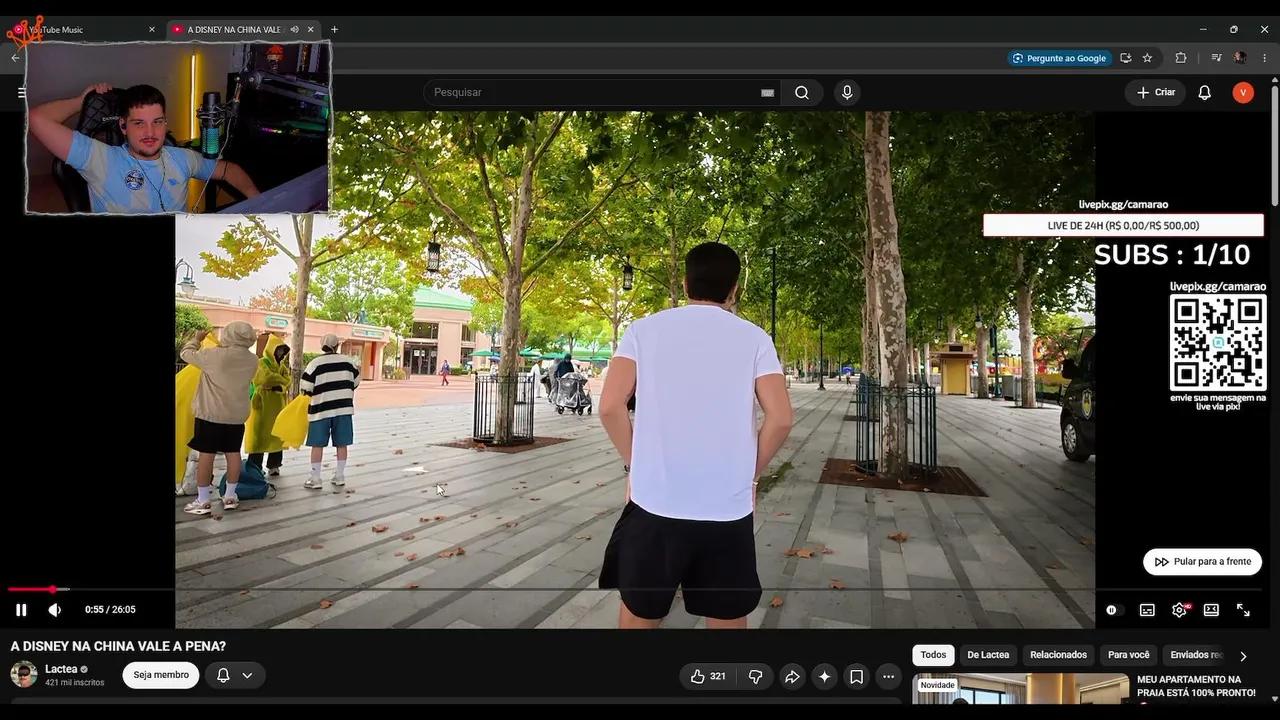The image size is (1280, 720).
Task: Open the Lactea channel name link
Action: click(61, 669)
